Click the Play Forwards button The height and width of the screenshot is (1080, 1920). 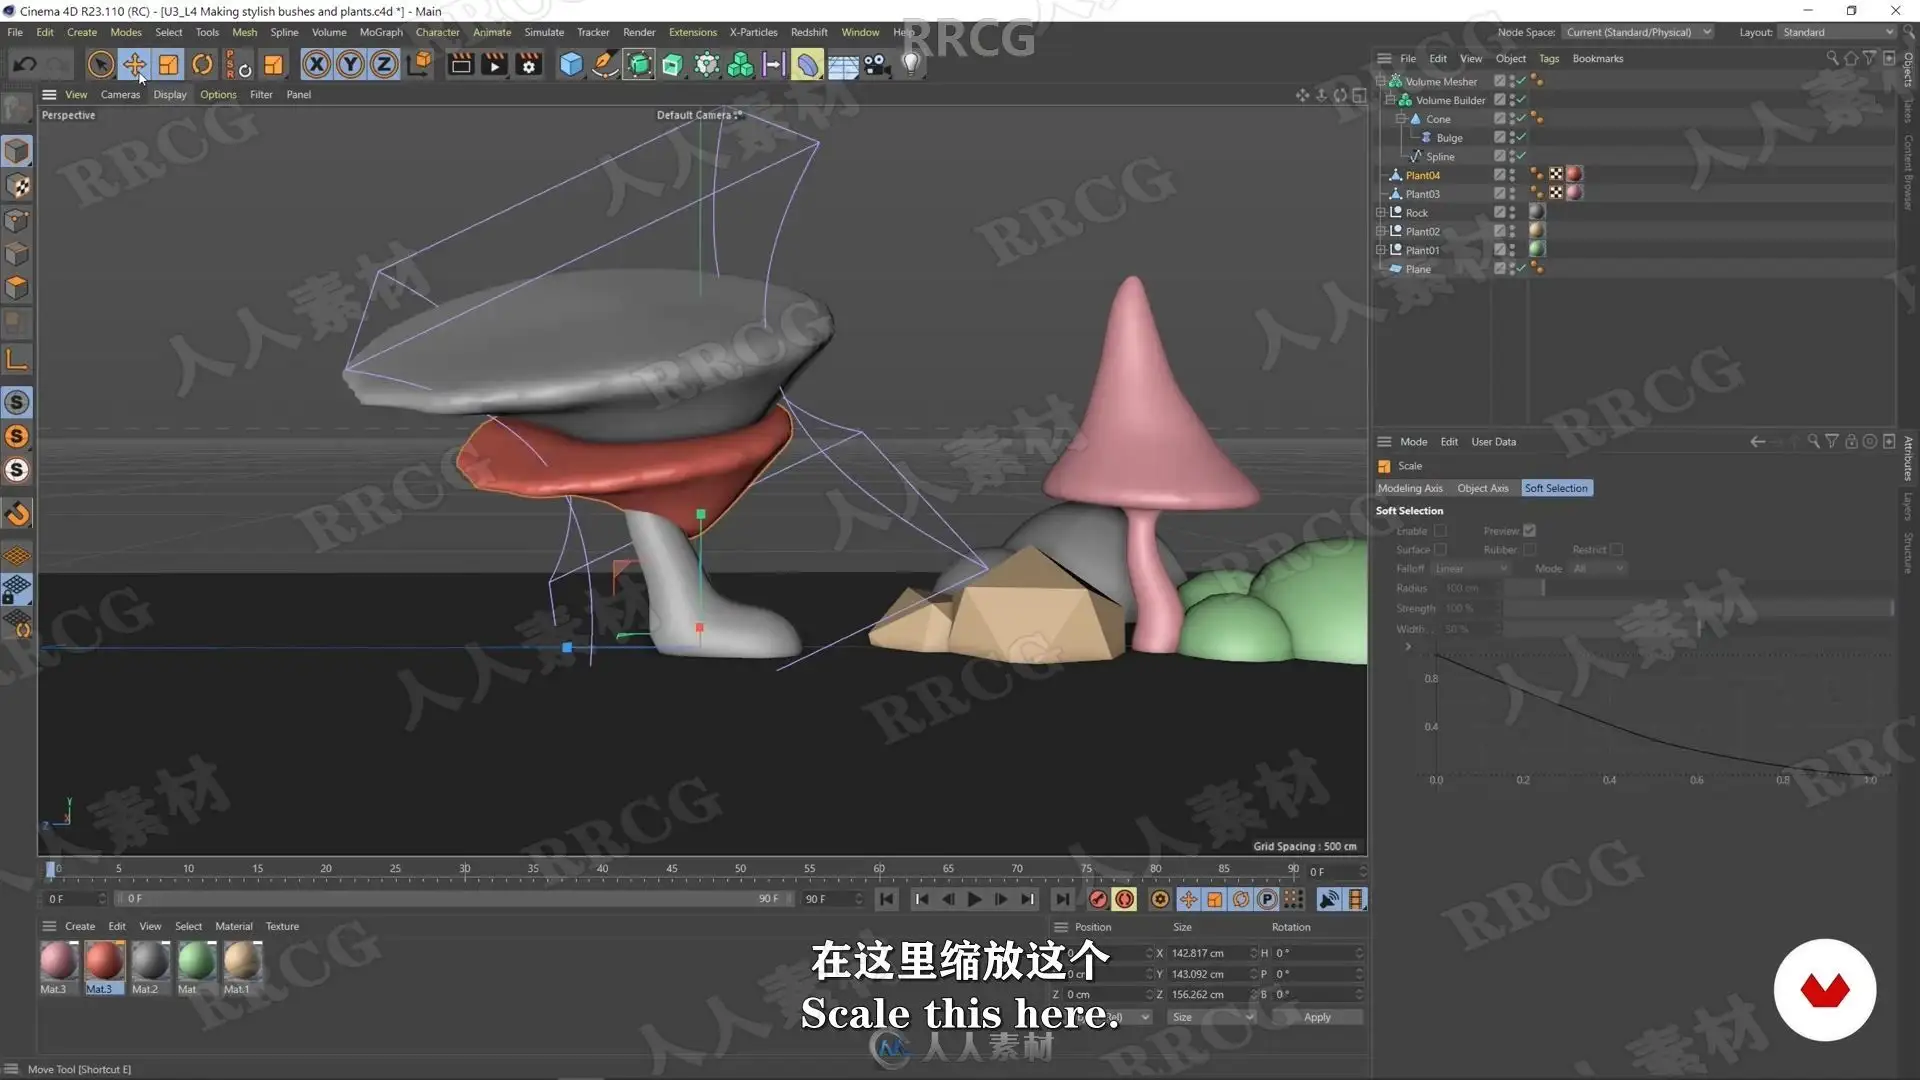click(974, 900)
